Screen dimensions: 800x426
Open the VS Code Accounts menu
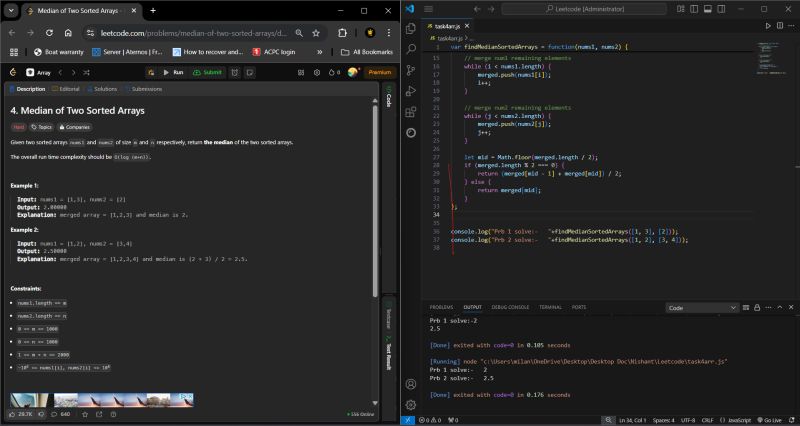pyautogui.click(x=411, y=384)
